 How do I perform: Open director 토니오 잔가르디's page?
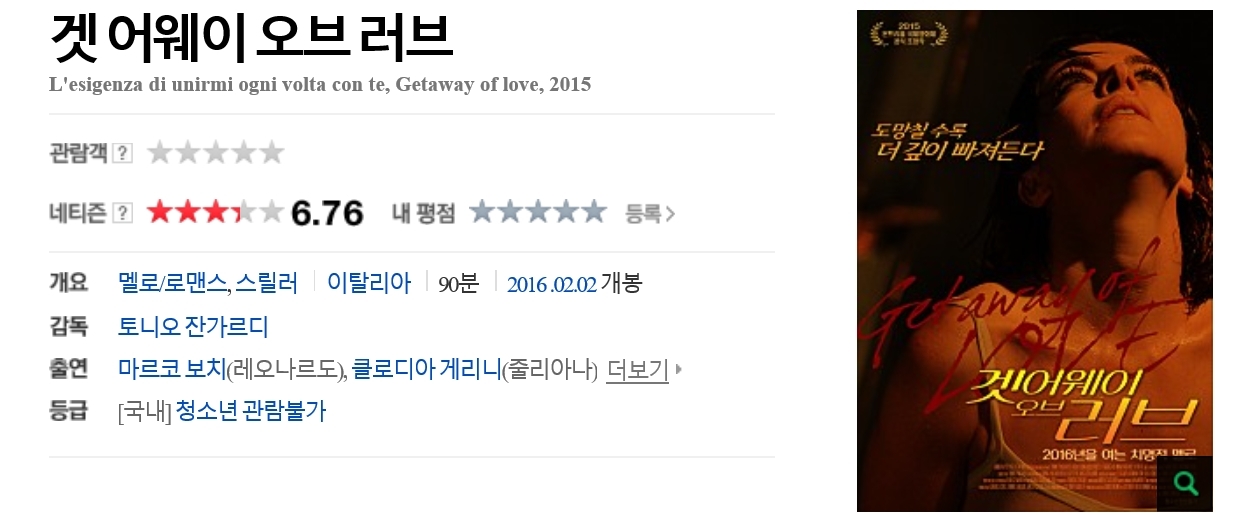point(193,327)
